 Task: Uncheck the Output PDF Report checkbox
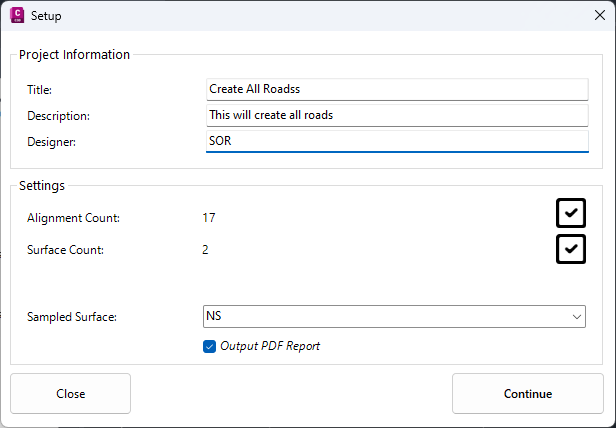[209, 346]
